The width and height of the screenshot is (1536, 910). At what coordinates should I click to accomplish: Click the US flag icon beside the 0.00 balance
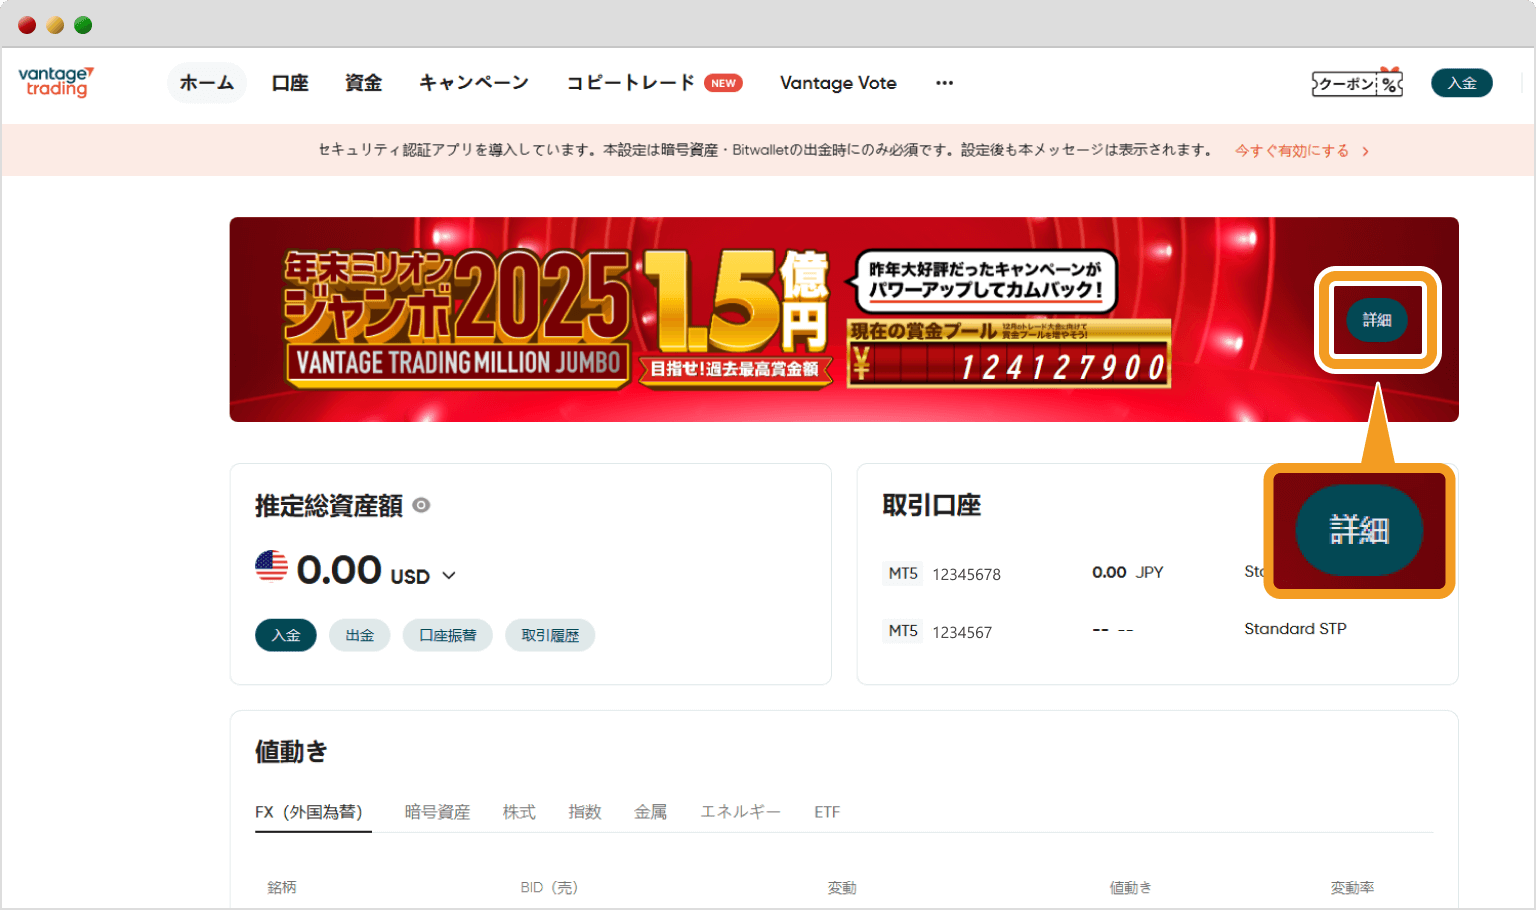(x=272, y=568)
